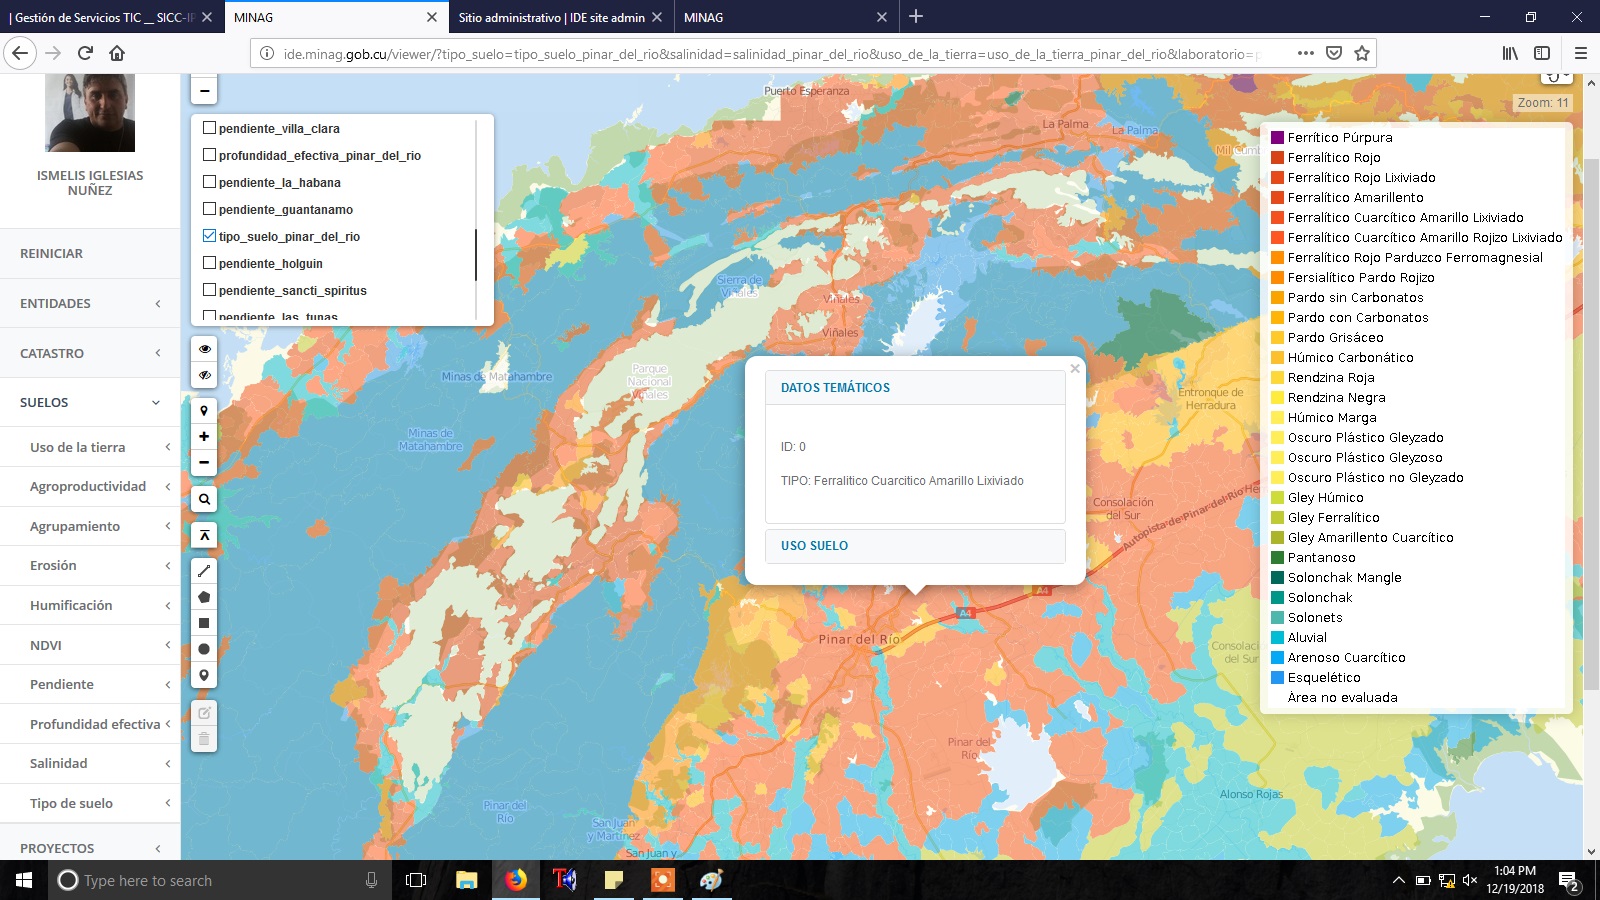
Task: Click the hide layers crossed-eye icon
Action: pyautogui.click(x=204, y=375)
